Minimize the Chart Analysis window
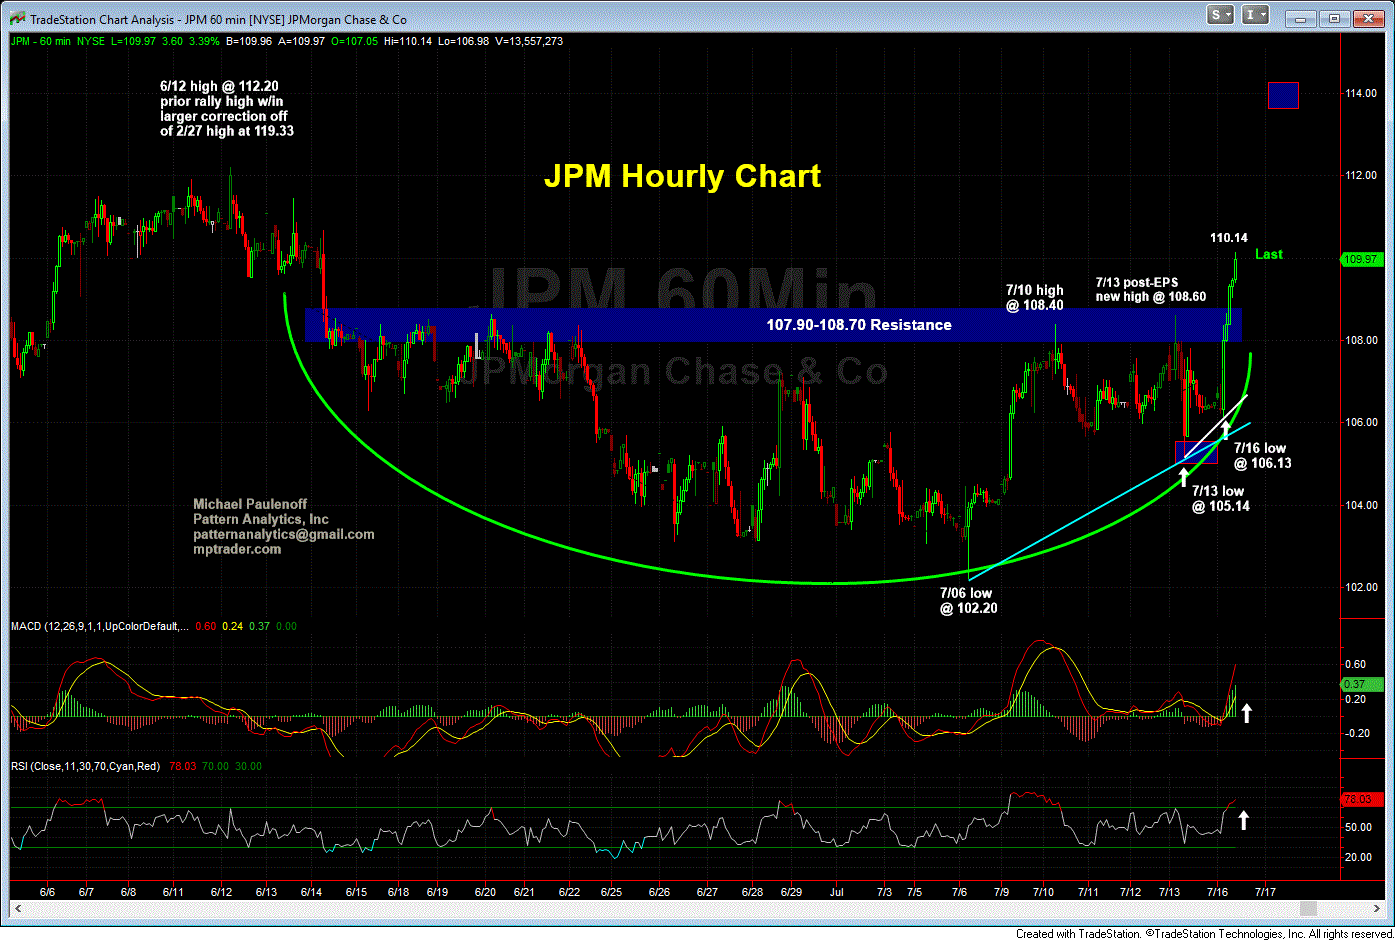 (x=1300, y=18)
